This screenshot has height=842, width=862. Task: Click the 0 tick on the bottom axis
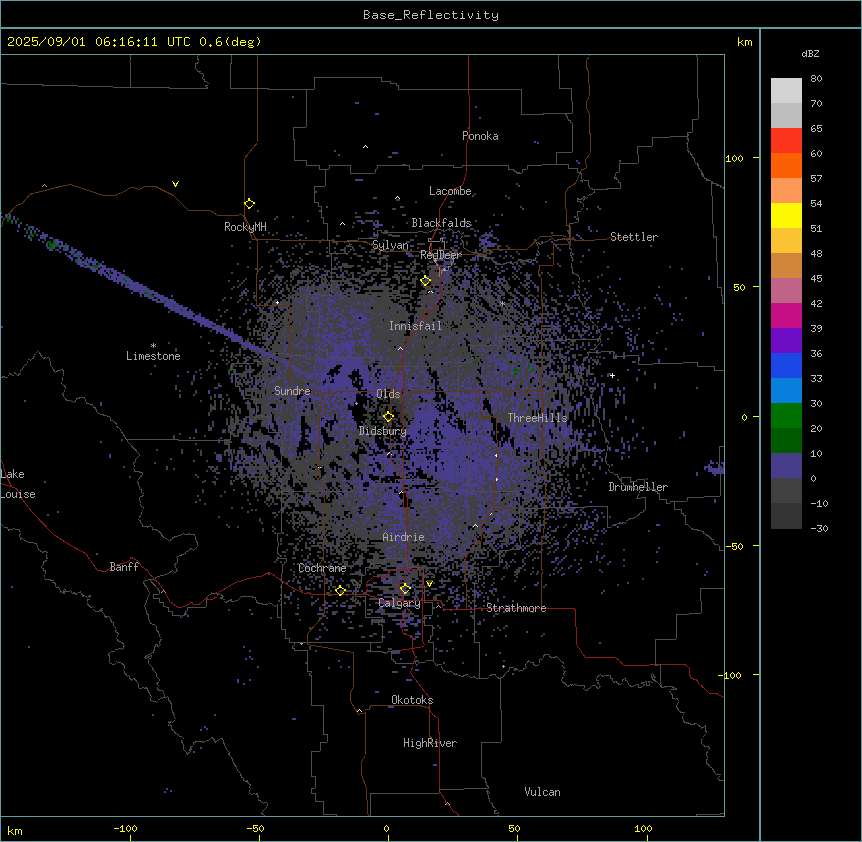point(386,828)
